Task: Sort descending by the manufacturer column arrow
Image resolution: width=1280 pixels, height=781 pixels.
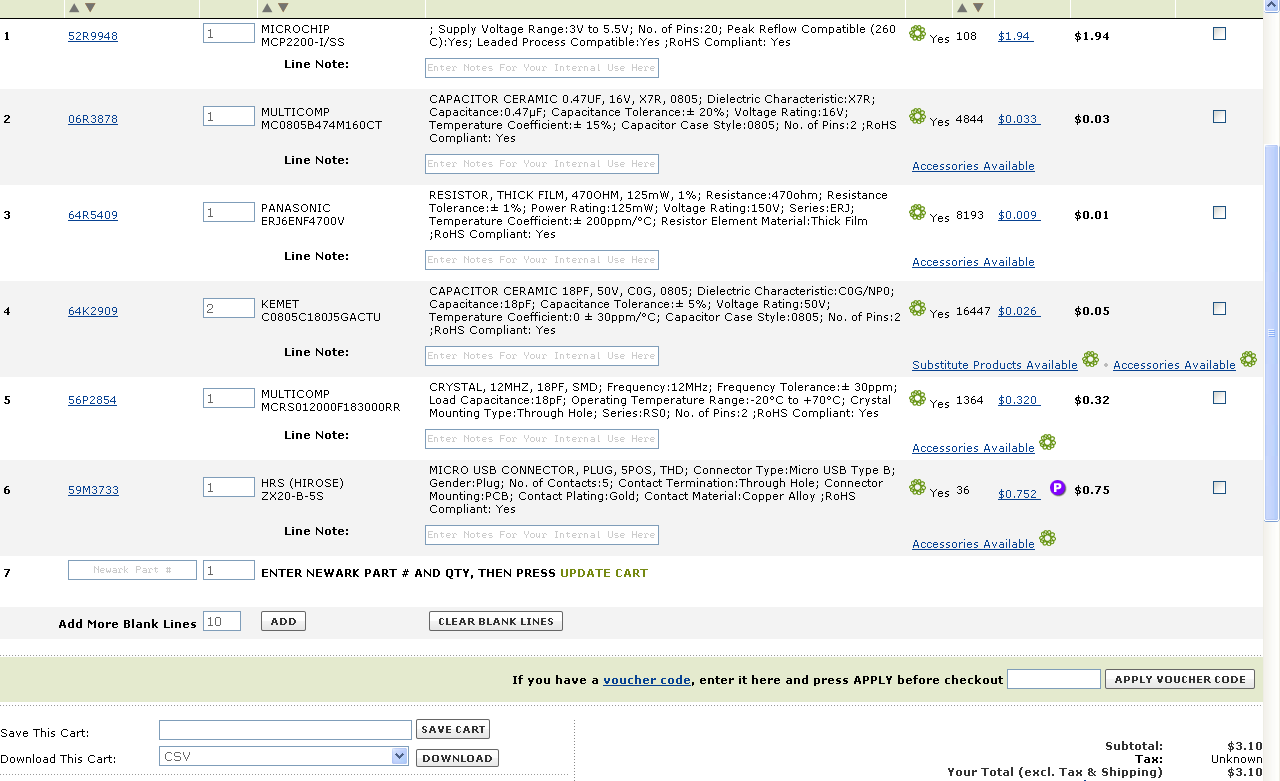Action: tap(284, 8)
